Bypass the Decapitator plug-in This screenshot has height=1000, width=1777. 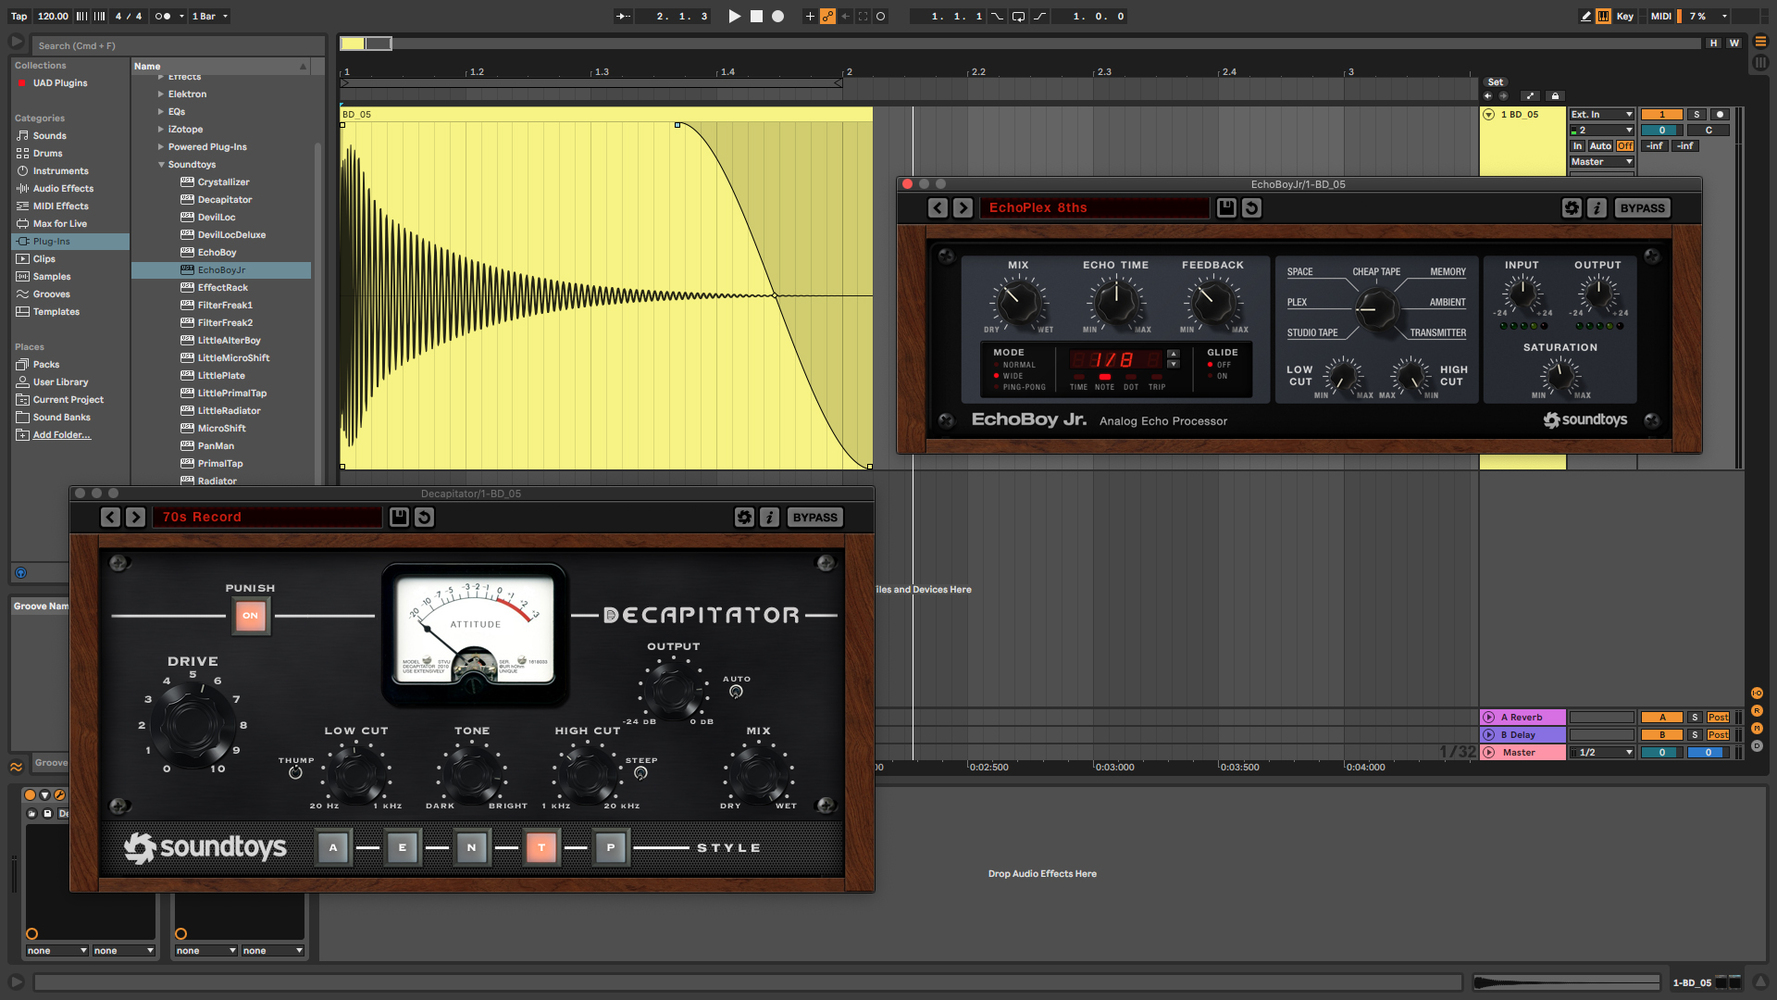pyautogui.click(x=815, y=517)
